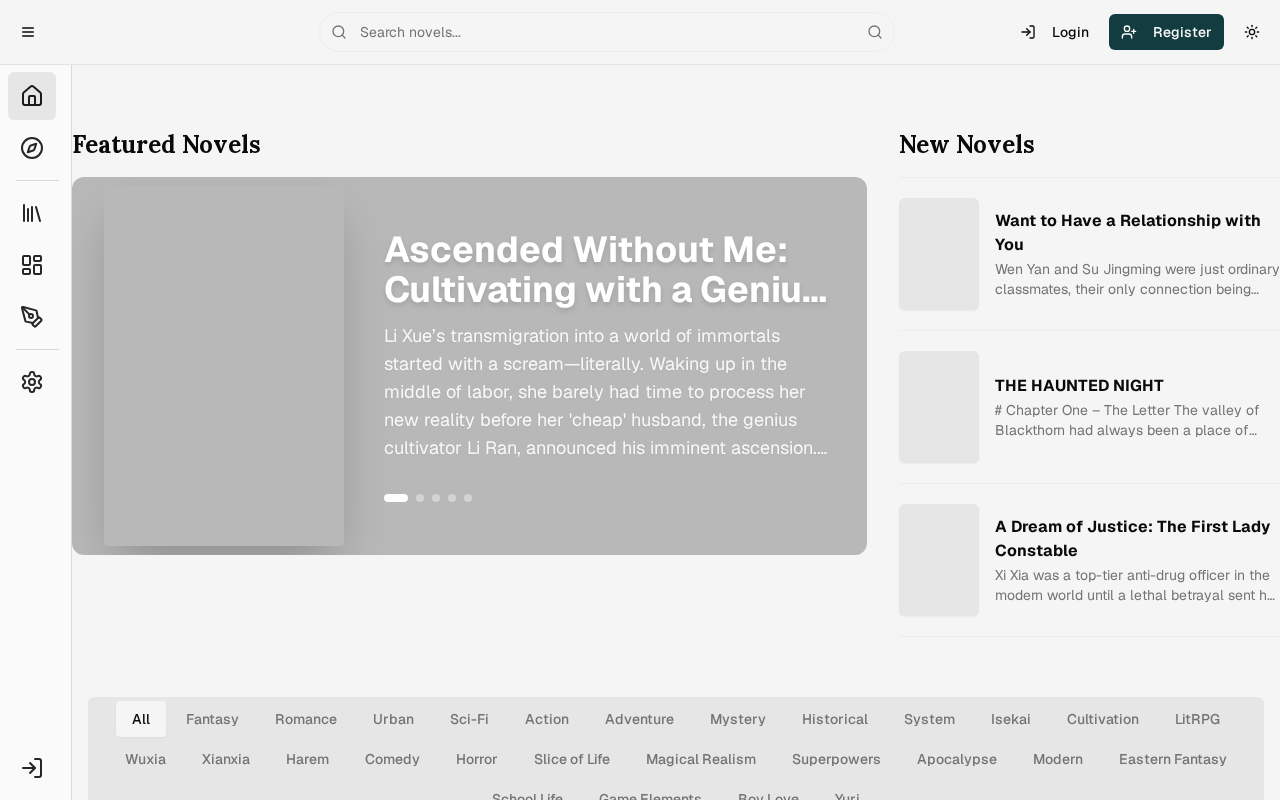Image resolution: width=1280 pixels, height=800 pixels.
Task: Select the Sci-Fi genre tab
Action: point(469,719)
